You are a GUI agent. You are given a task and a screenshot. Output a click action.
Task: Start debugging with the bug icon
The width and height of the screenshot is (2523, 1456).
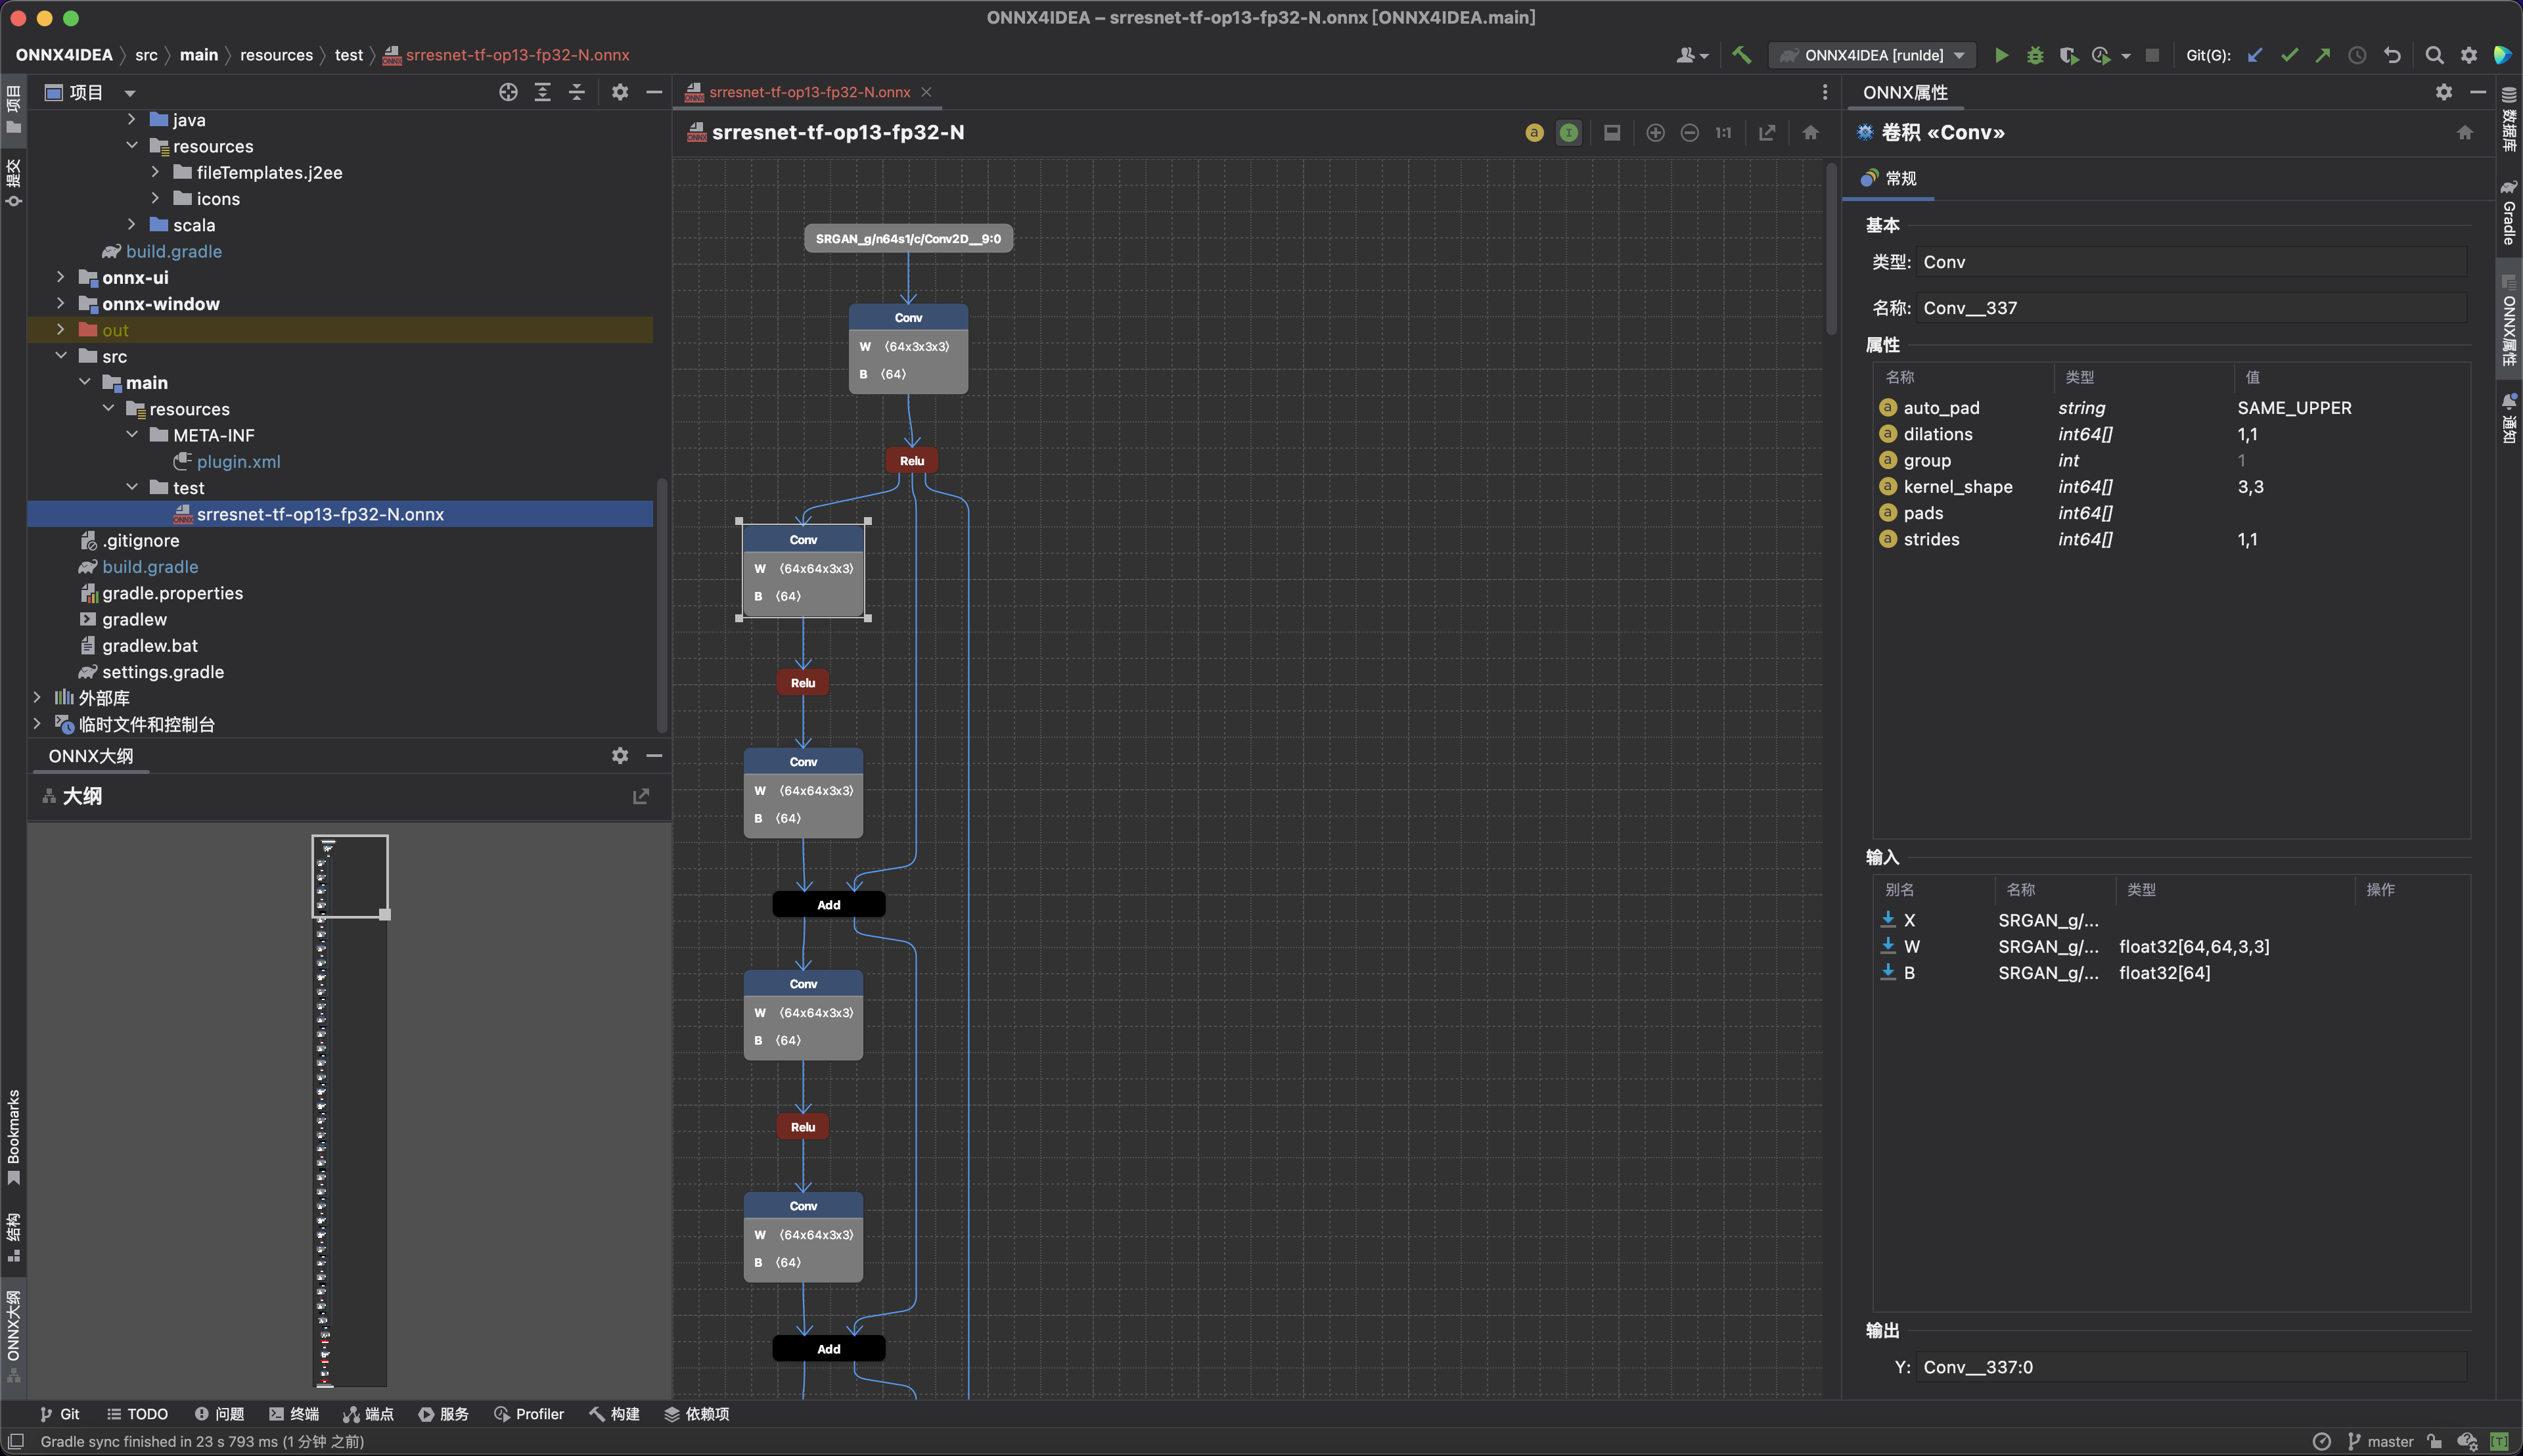(x=2036, y=55)
